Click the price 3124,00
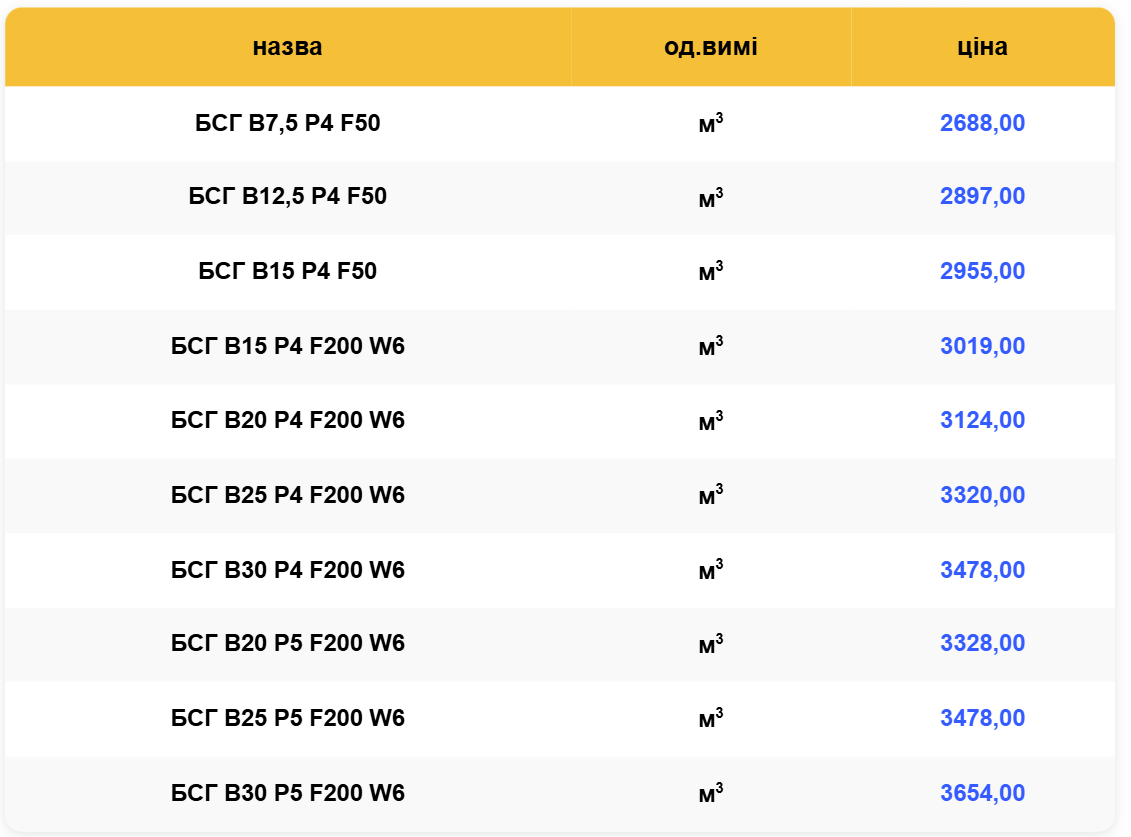 pyautogui.click(x=982, y=420)
